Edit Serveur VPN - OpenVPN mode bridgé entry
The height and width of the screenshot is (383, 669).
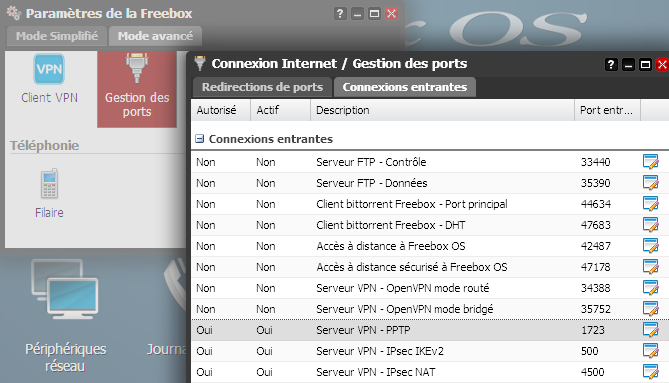pos(651,309)
